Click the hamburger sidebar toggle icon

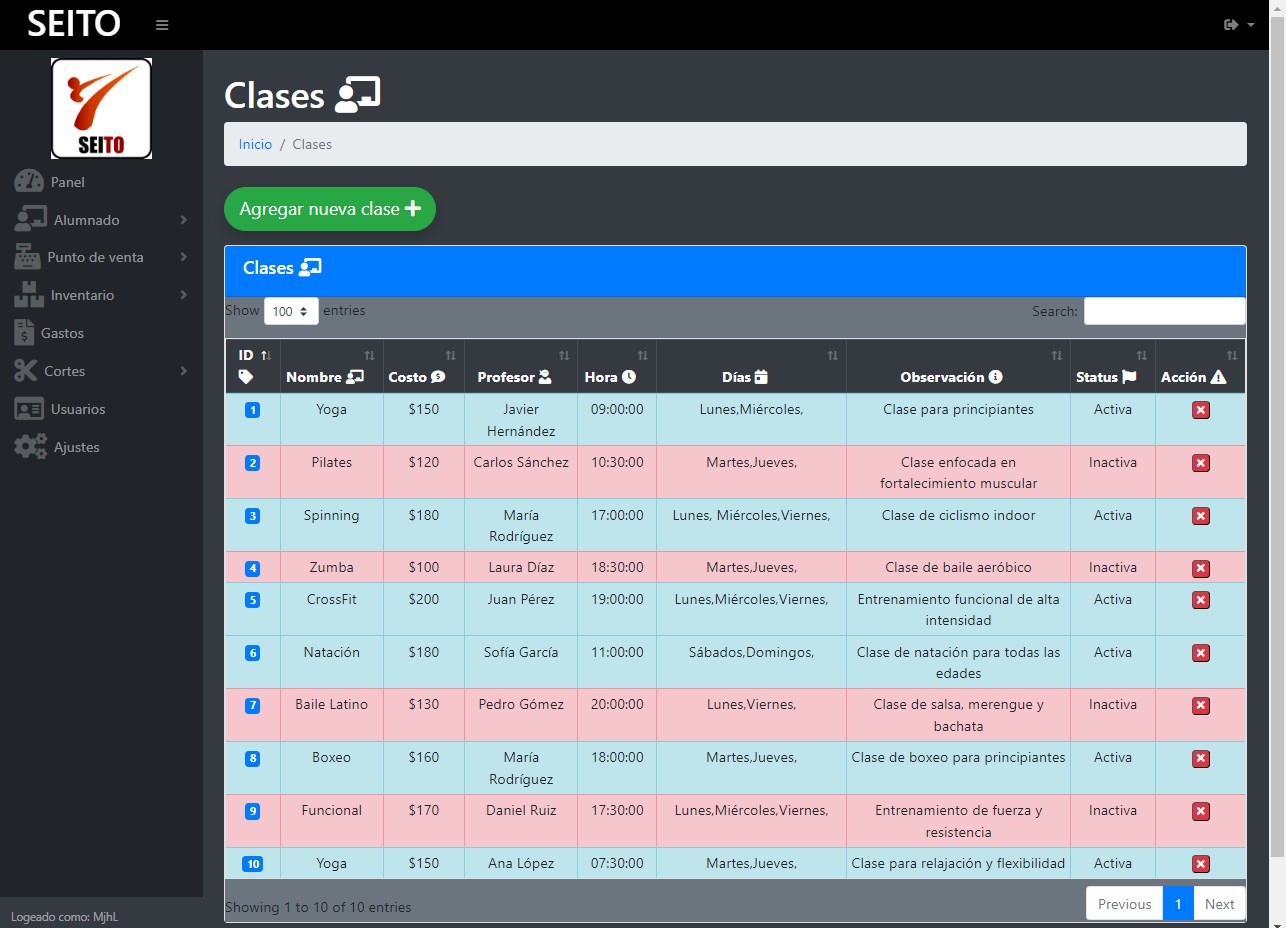[162, 25]
